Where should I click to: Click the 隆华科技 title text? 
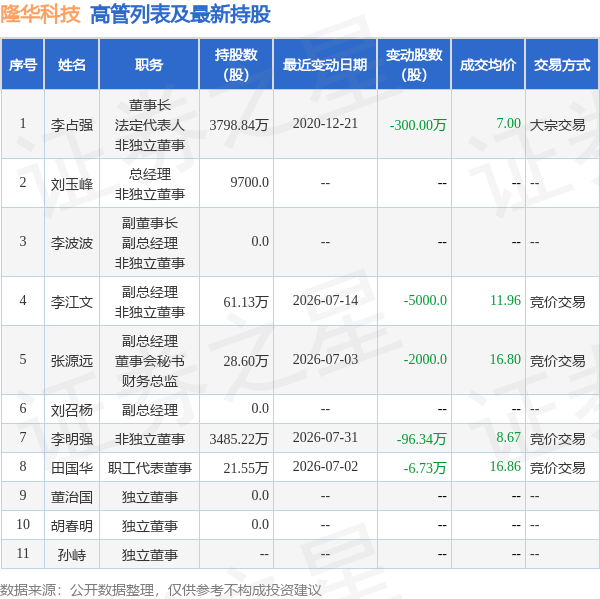[40, 15]
